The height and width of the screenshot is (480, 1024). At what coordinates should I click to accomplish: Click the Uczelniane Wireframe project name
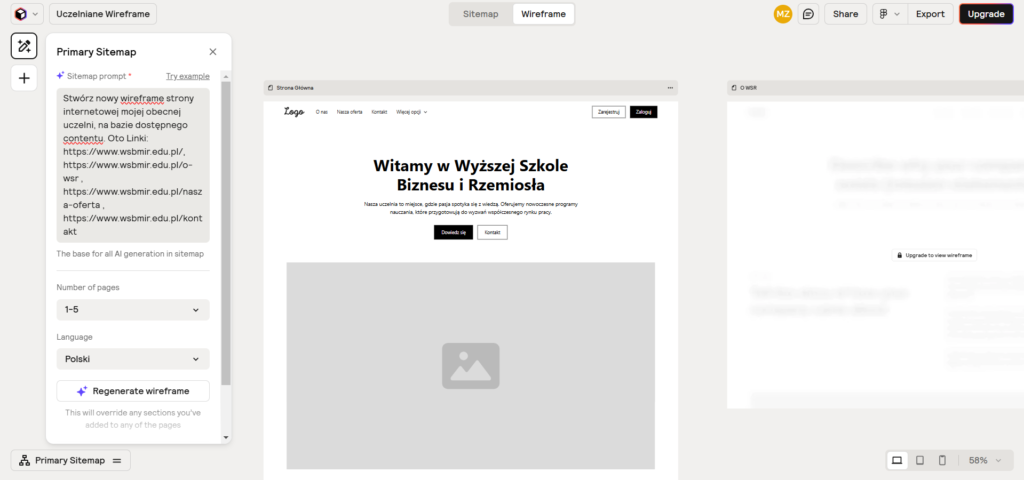103,14
